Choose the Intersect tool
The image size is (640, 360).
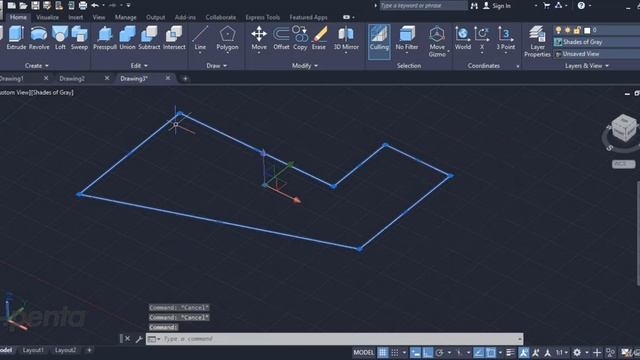(x=174, y=38)
